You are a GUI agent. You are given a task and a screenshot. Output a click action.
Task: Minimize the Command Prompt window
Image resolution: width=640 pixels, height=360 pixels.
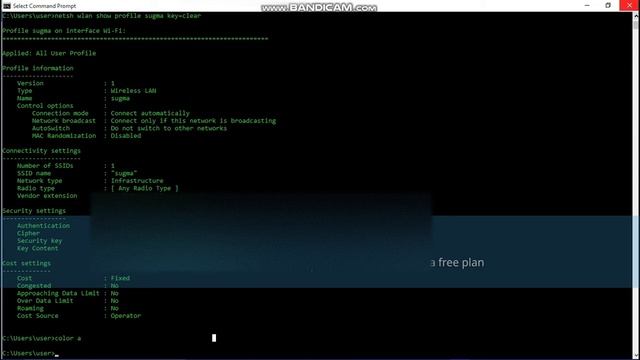587,5
